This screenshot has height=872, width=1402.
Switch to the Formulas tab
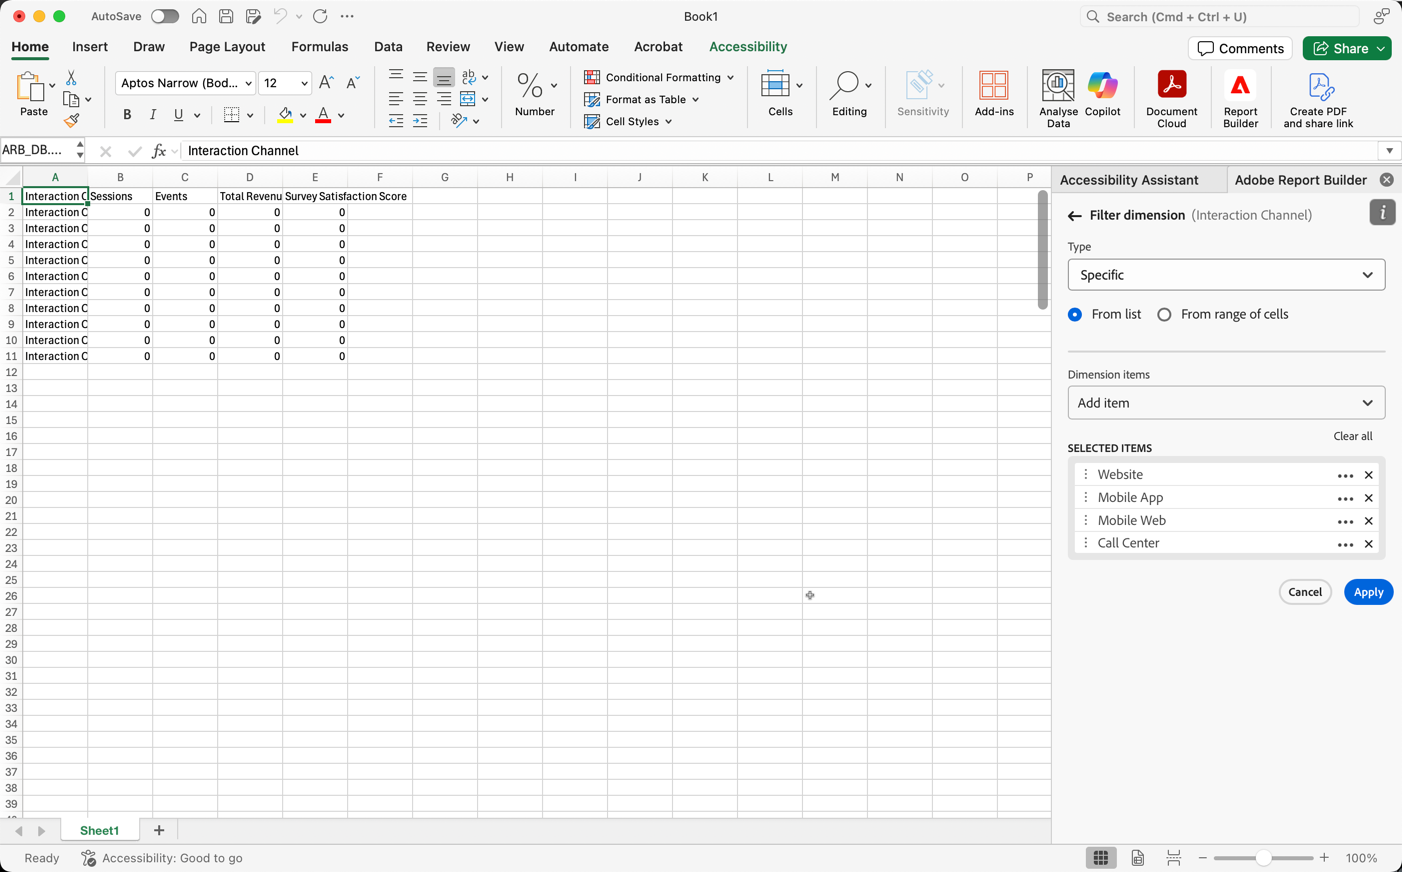[320, 47]
